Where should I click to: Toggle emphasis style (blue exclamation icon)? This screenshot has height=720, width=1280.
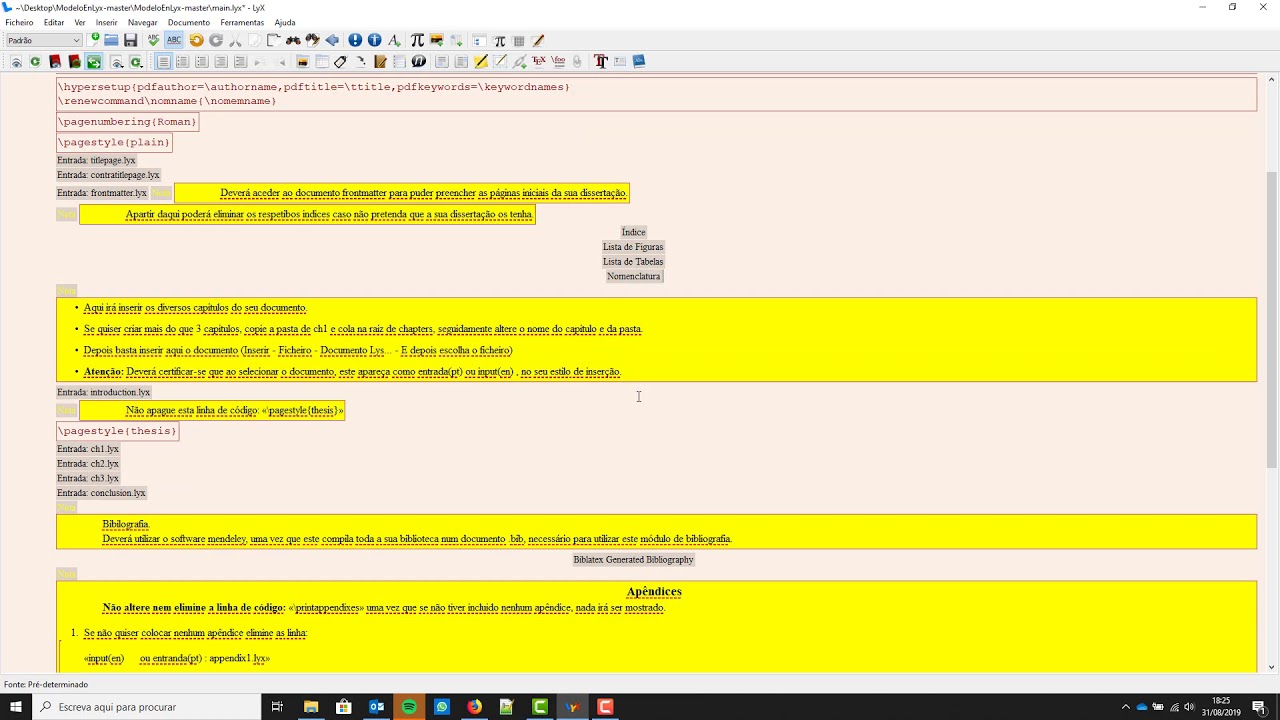pyautogui.click(x=355, y=40)
